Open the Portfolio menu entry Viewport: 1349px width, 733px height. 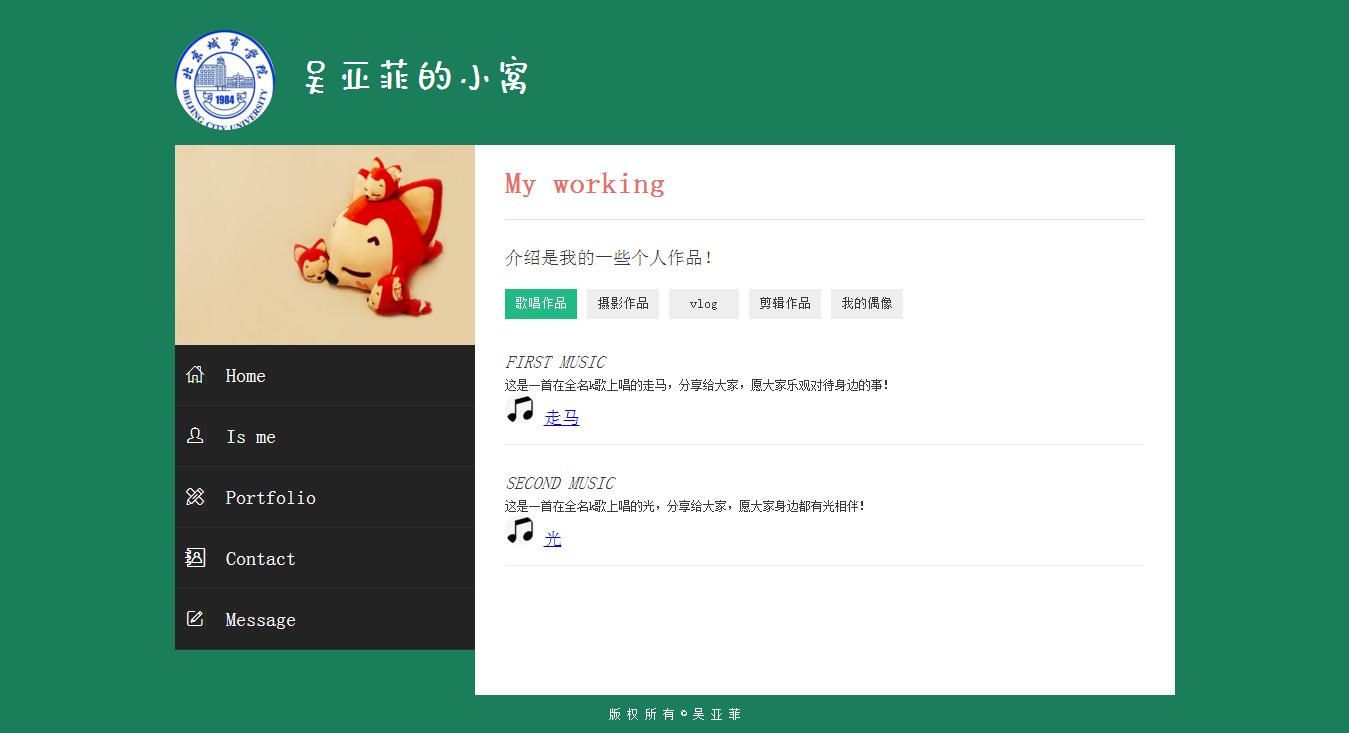click(x=325, y=497)
